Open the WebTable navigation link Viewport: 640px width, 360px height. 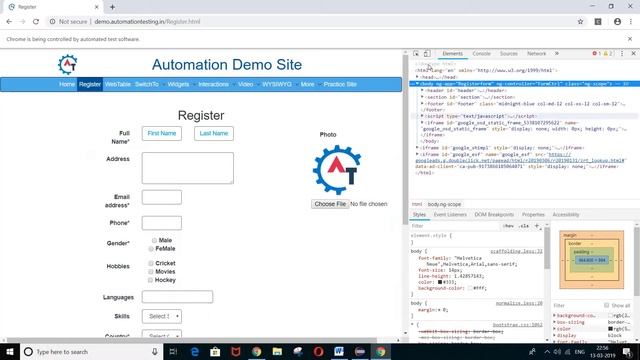[x=118, y=84]
